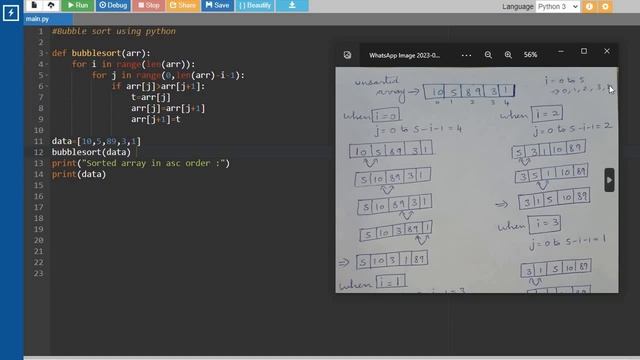Click the Share button
Screen dimensions: 640x360
pos(182,5)
